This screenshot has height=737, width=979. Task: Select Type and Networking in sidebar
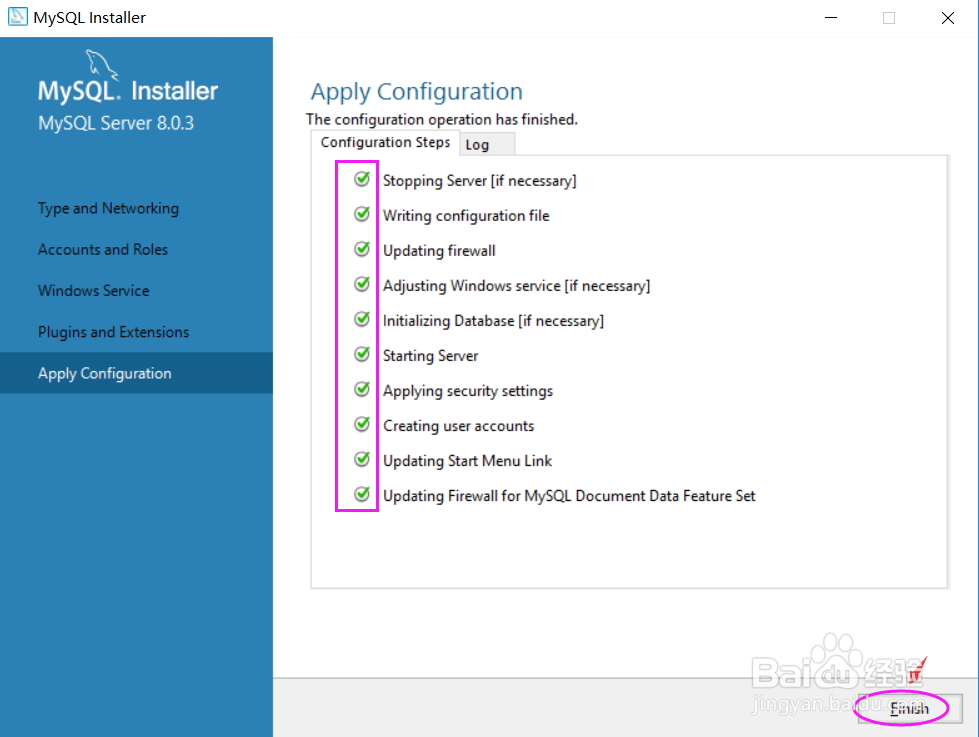click(108, 208)
